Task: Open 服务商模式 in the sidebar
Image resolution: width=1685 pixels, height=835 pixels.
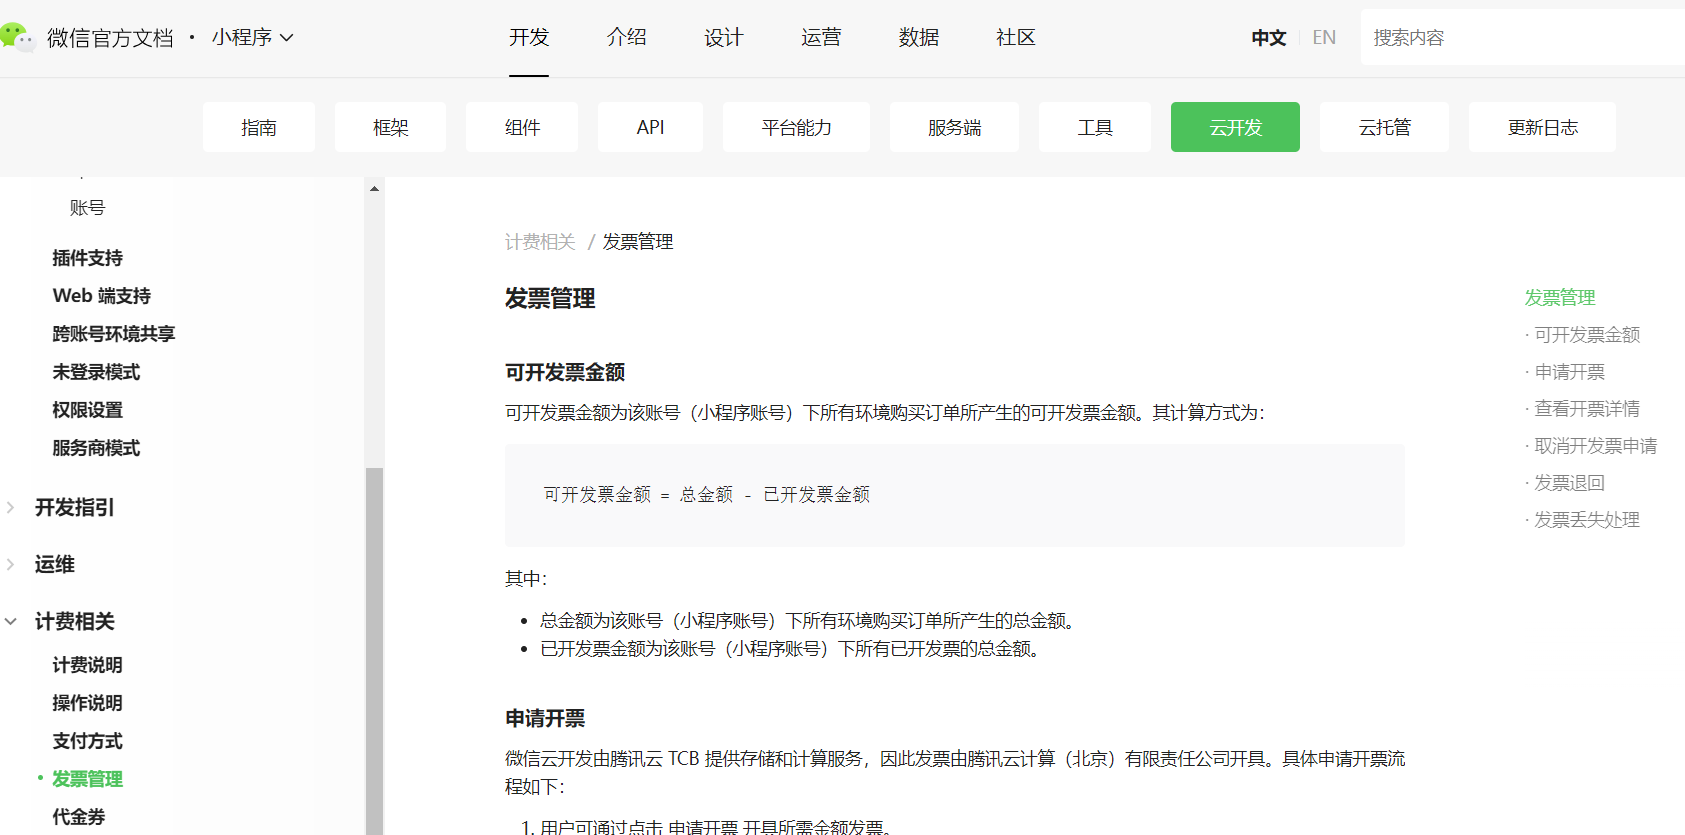Action: click(x=96, y=448)
